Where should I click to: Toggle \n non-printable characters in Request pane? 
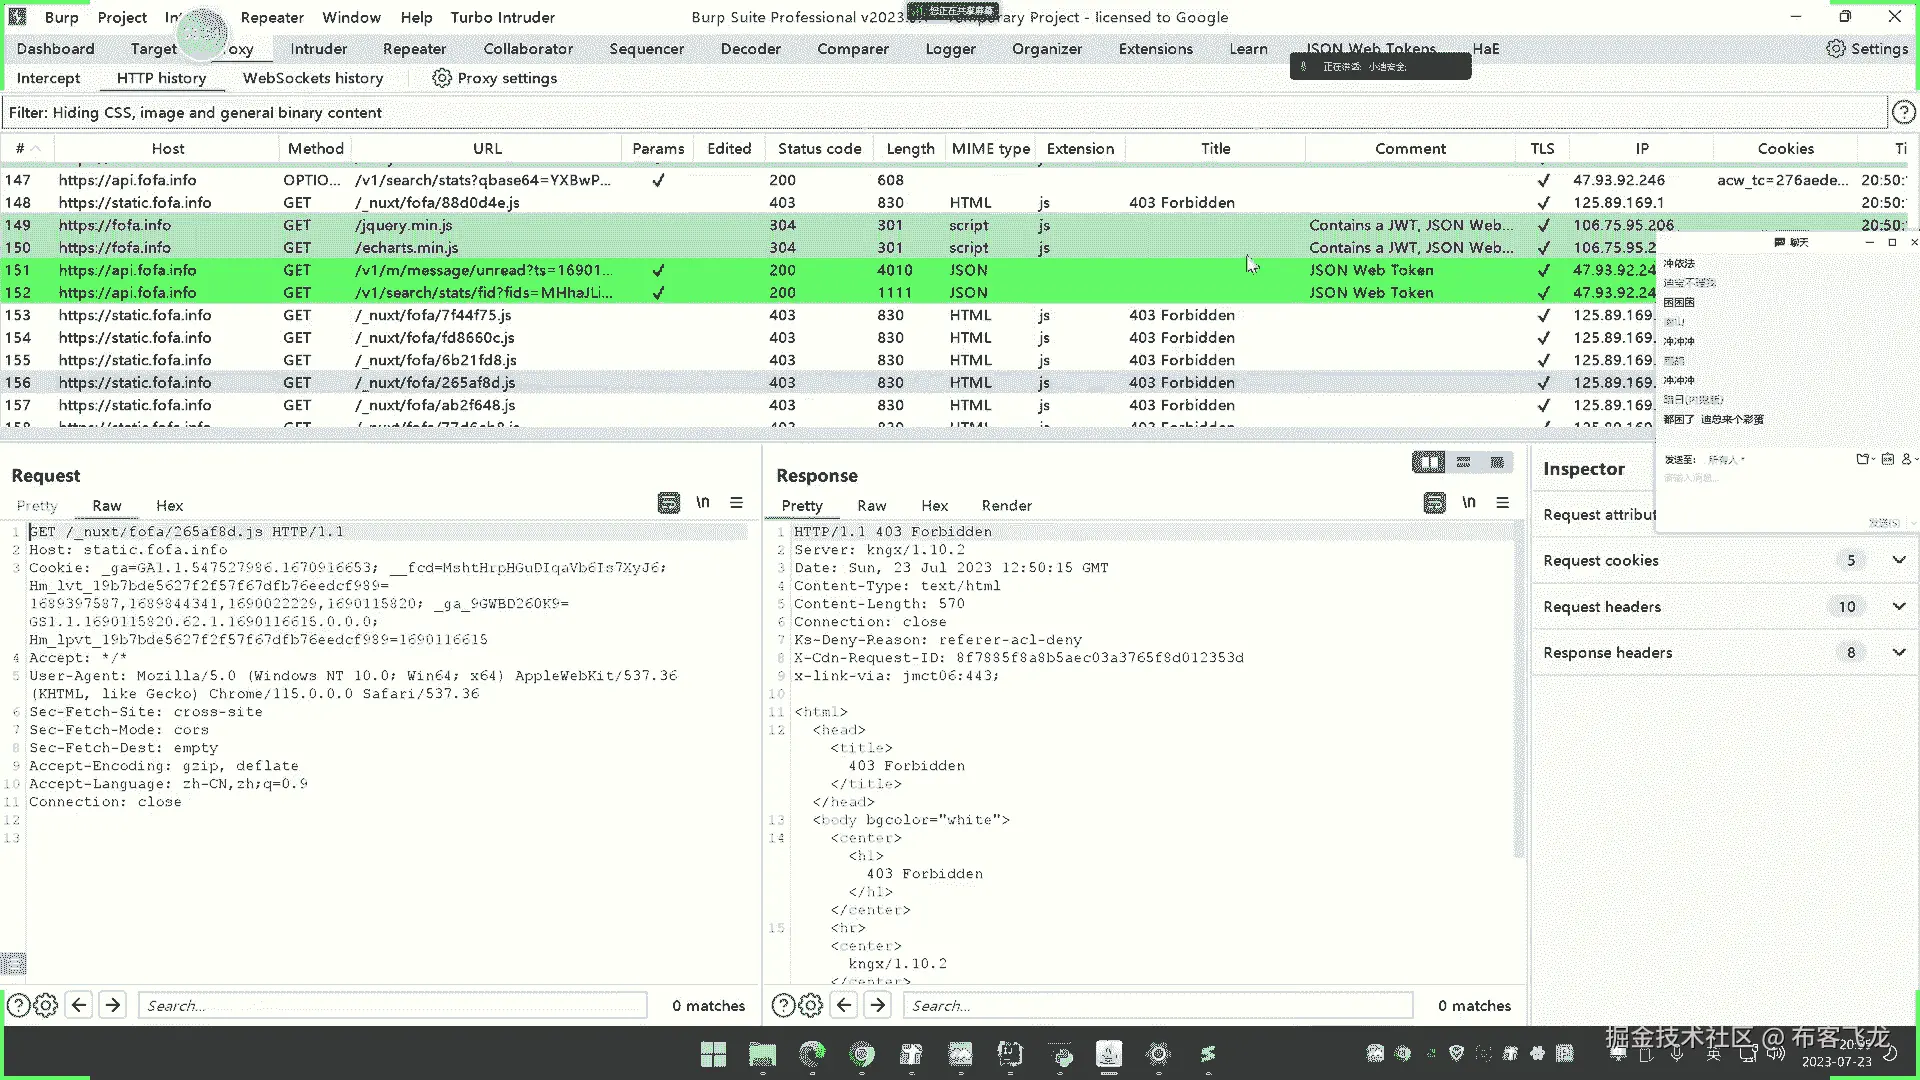(x=703, y=503)
